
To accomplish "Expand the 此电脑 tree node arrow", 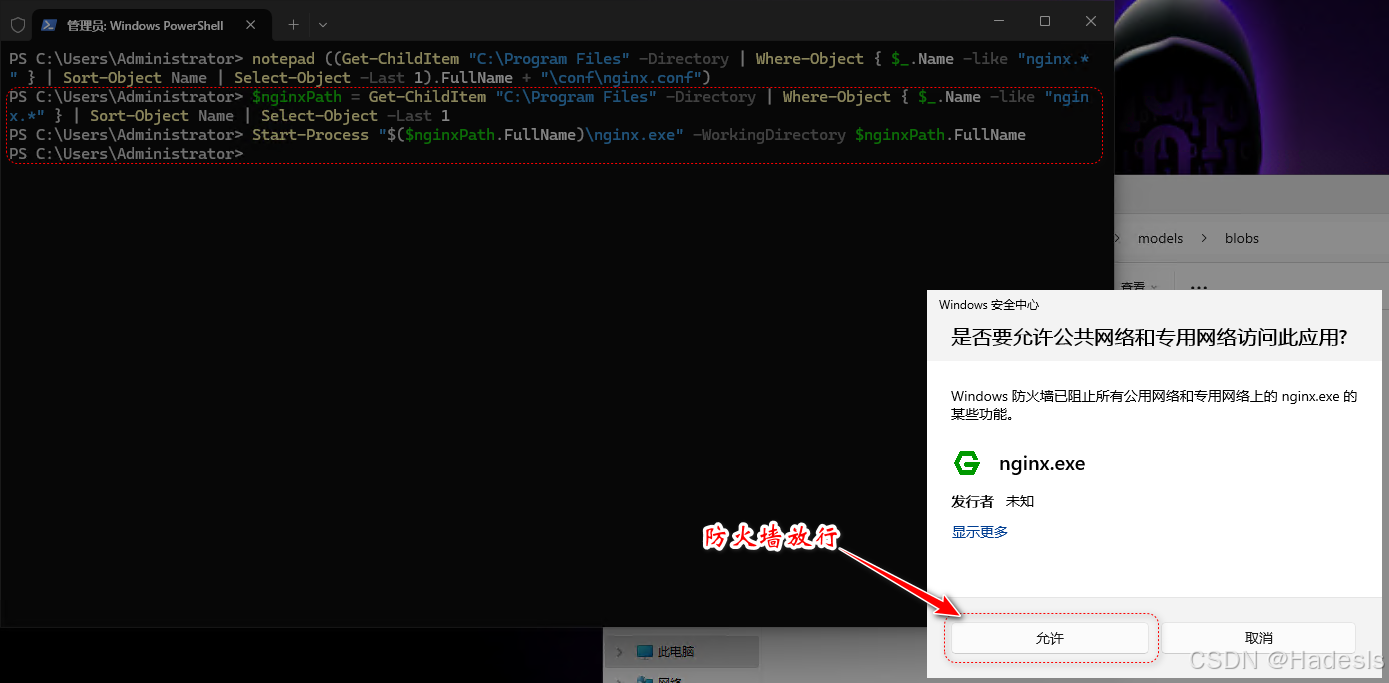I will (619, 652).
